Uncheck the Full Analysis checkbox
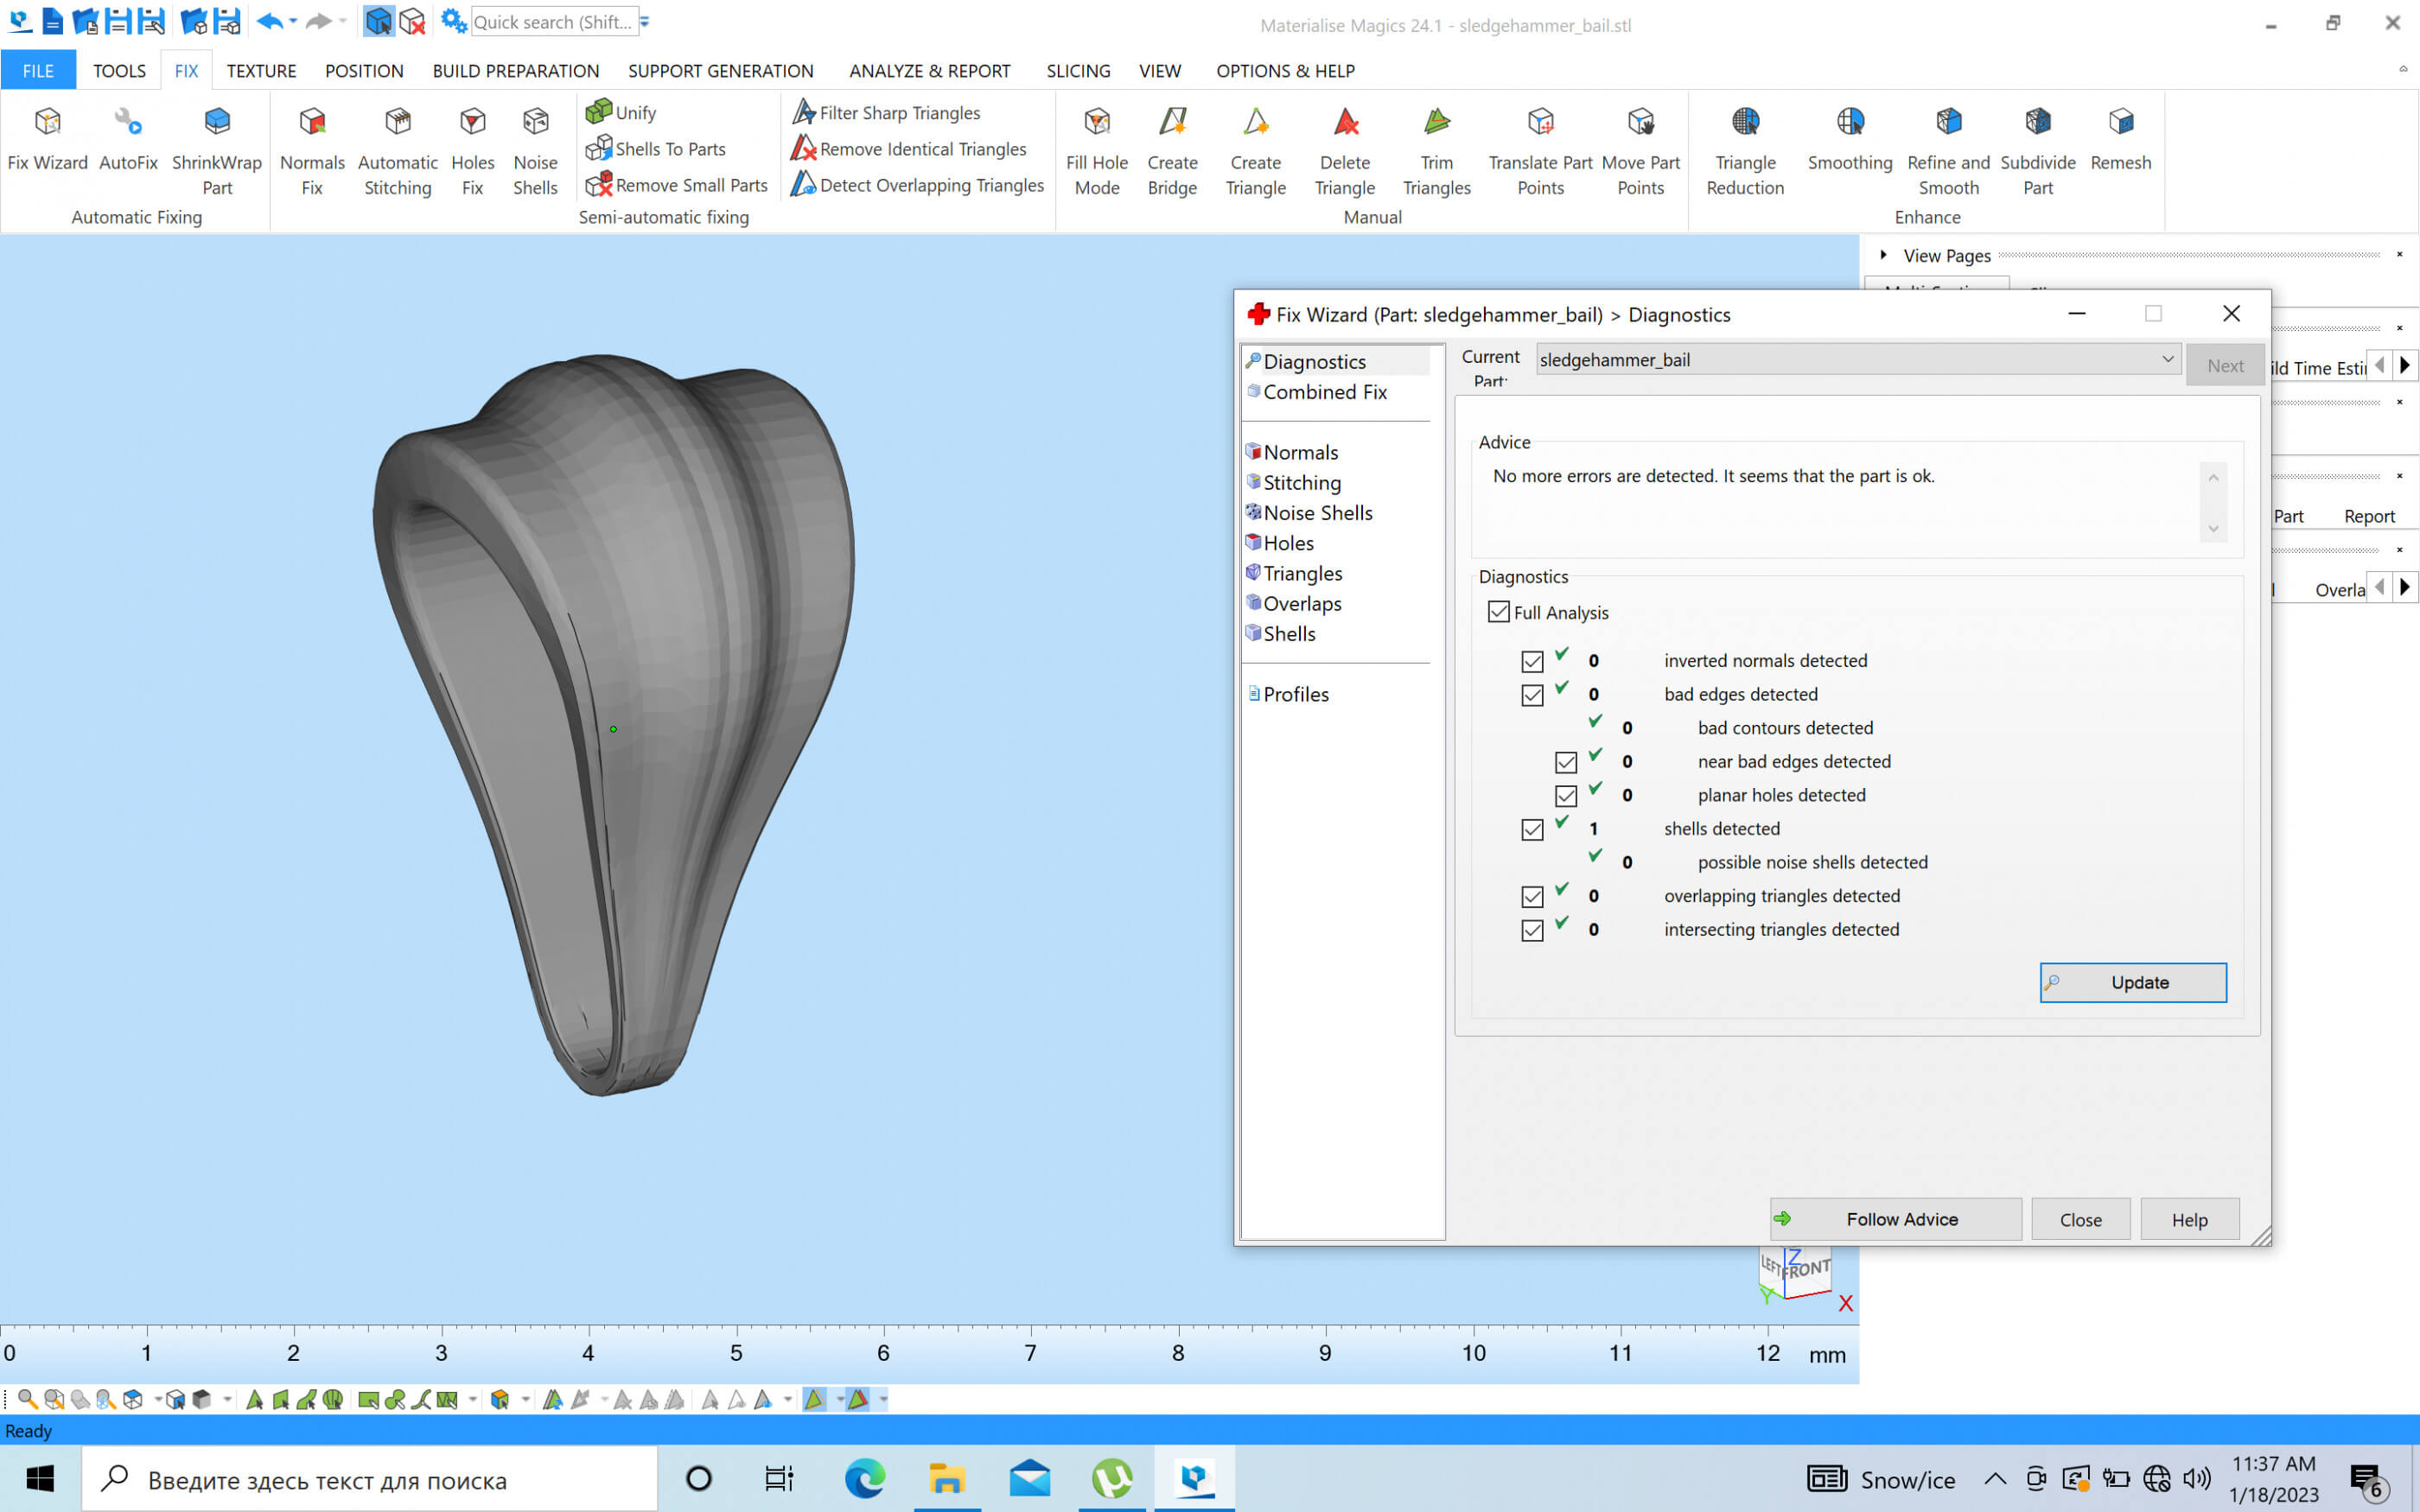The height and width of the screenshot is (1512, 2420). (1498, 612)
